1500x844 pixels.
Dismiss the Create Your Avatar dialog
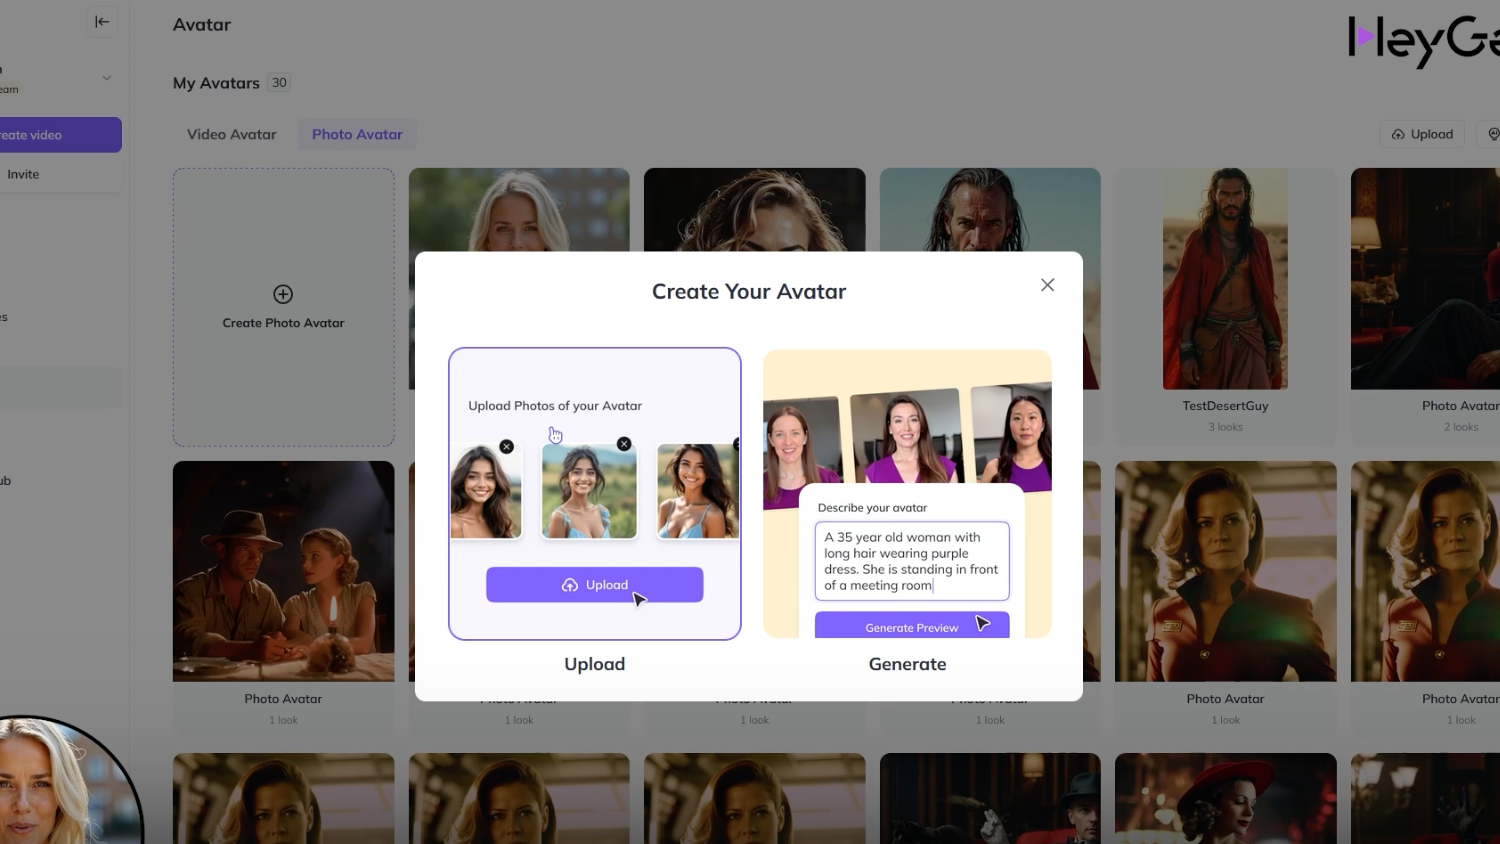click(1047, 285)
